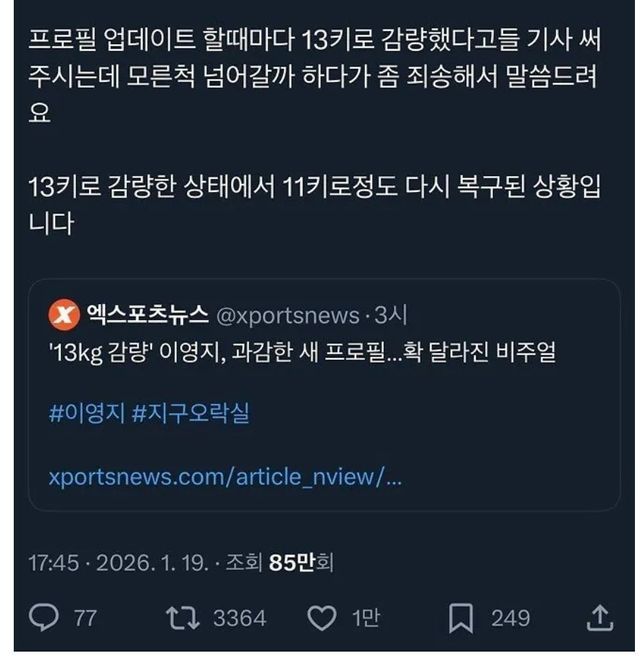
Task: Click the 77 replies count
Action: (86, 619)
